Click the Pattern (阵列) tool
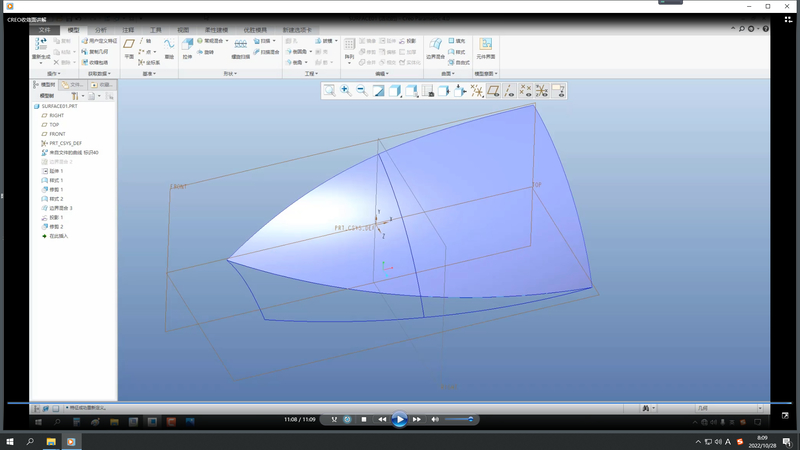The image size is (800, 450). click(x=349, y=49)
